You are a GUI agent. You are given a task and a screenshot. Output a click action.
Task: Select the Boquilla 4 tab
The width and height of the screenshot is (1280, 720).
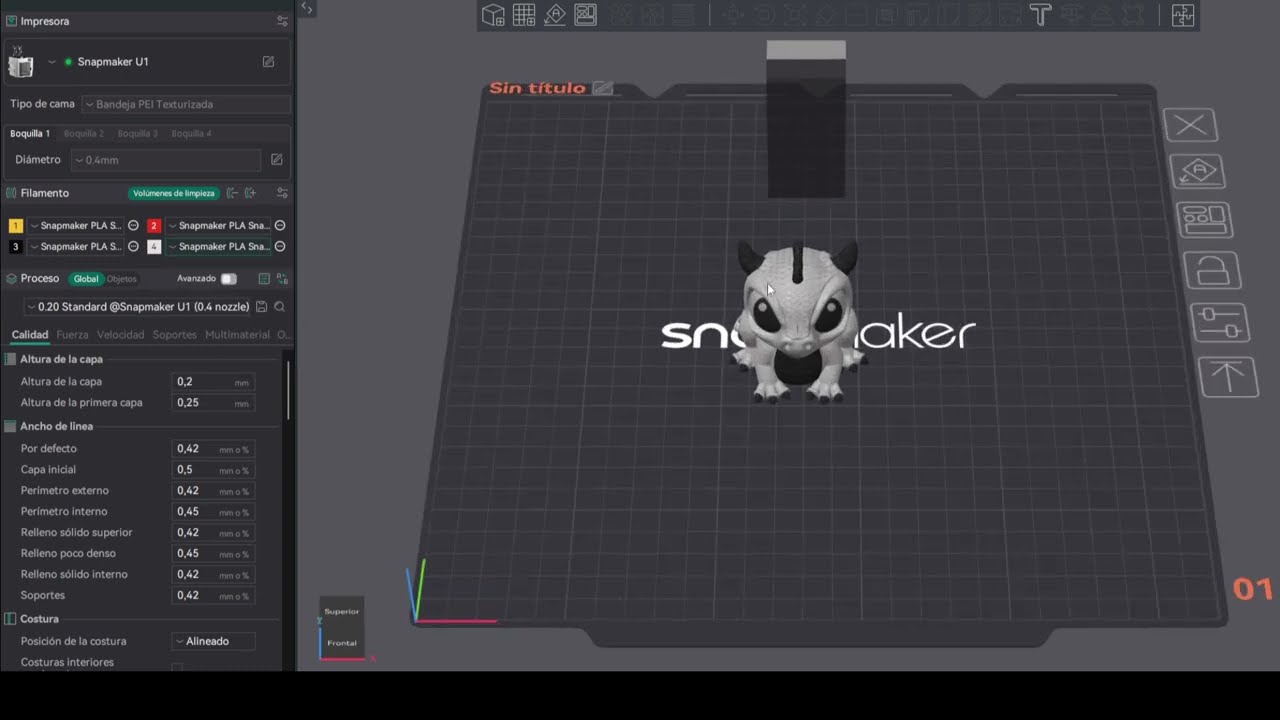(x=192, y=133)
